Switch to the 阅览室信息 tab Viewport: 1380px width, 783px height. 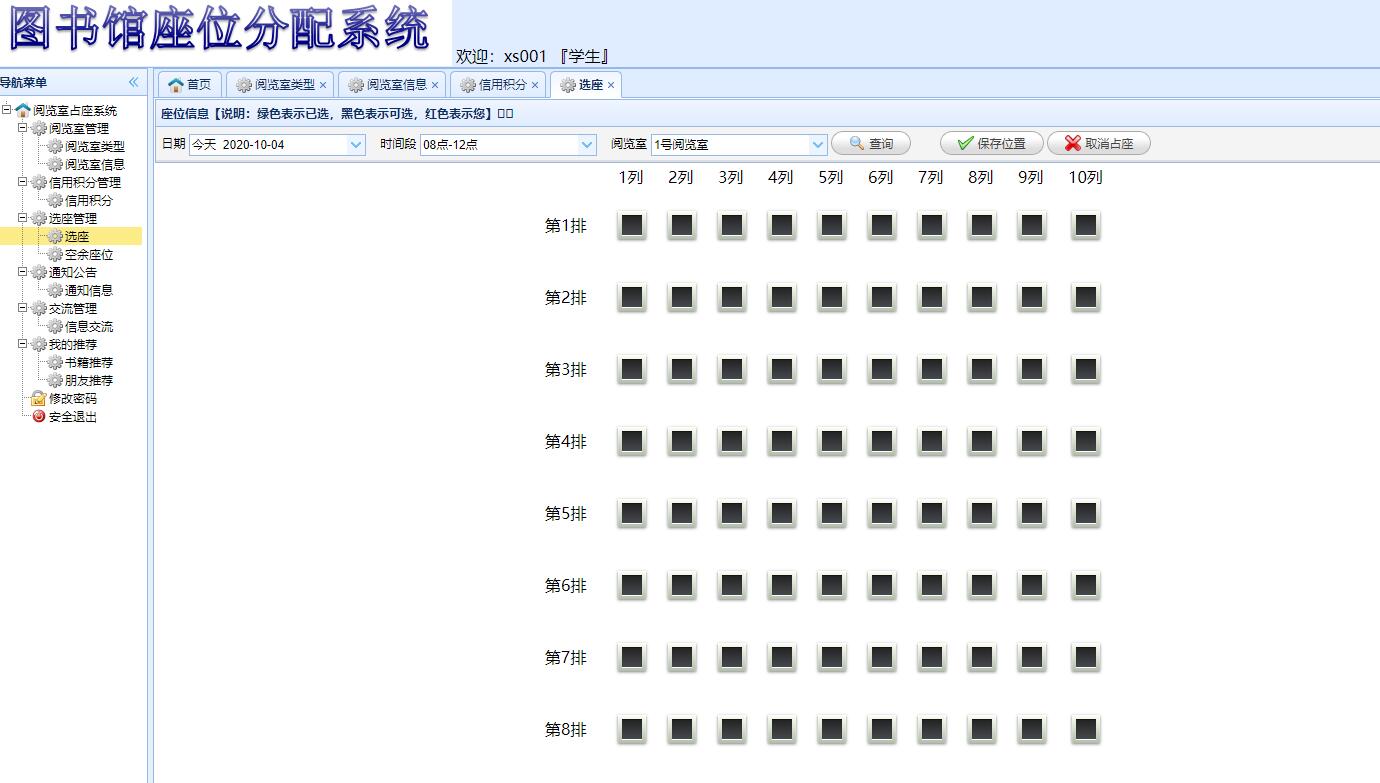398,84
